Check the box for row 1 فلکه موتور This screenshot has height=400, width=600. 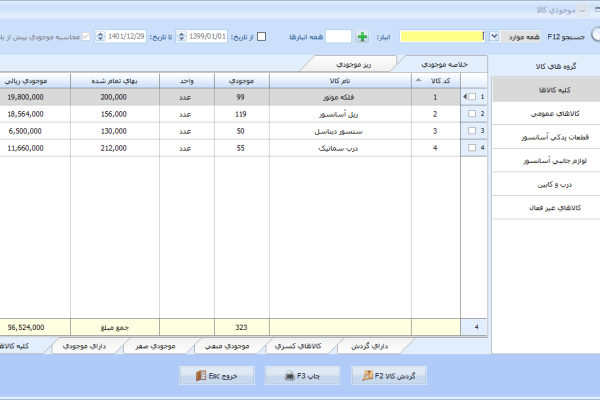(x=472, y=96)
